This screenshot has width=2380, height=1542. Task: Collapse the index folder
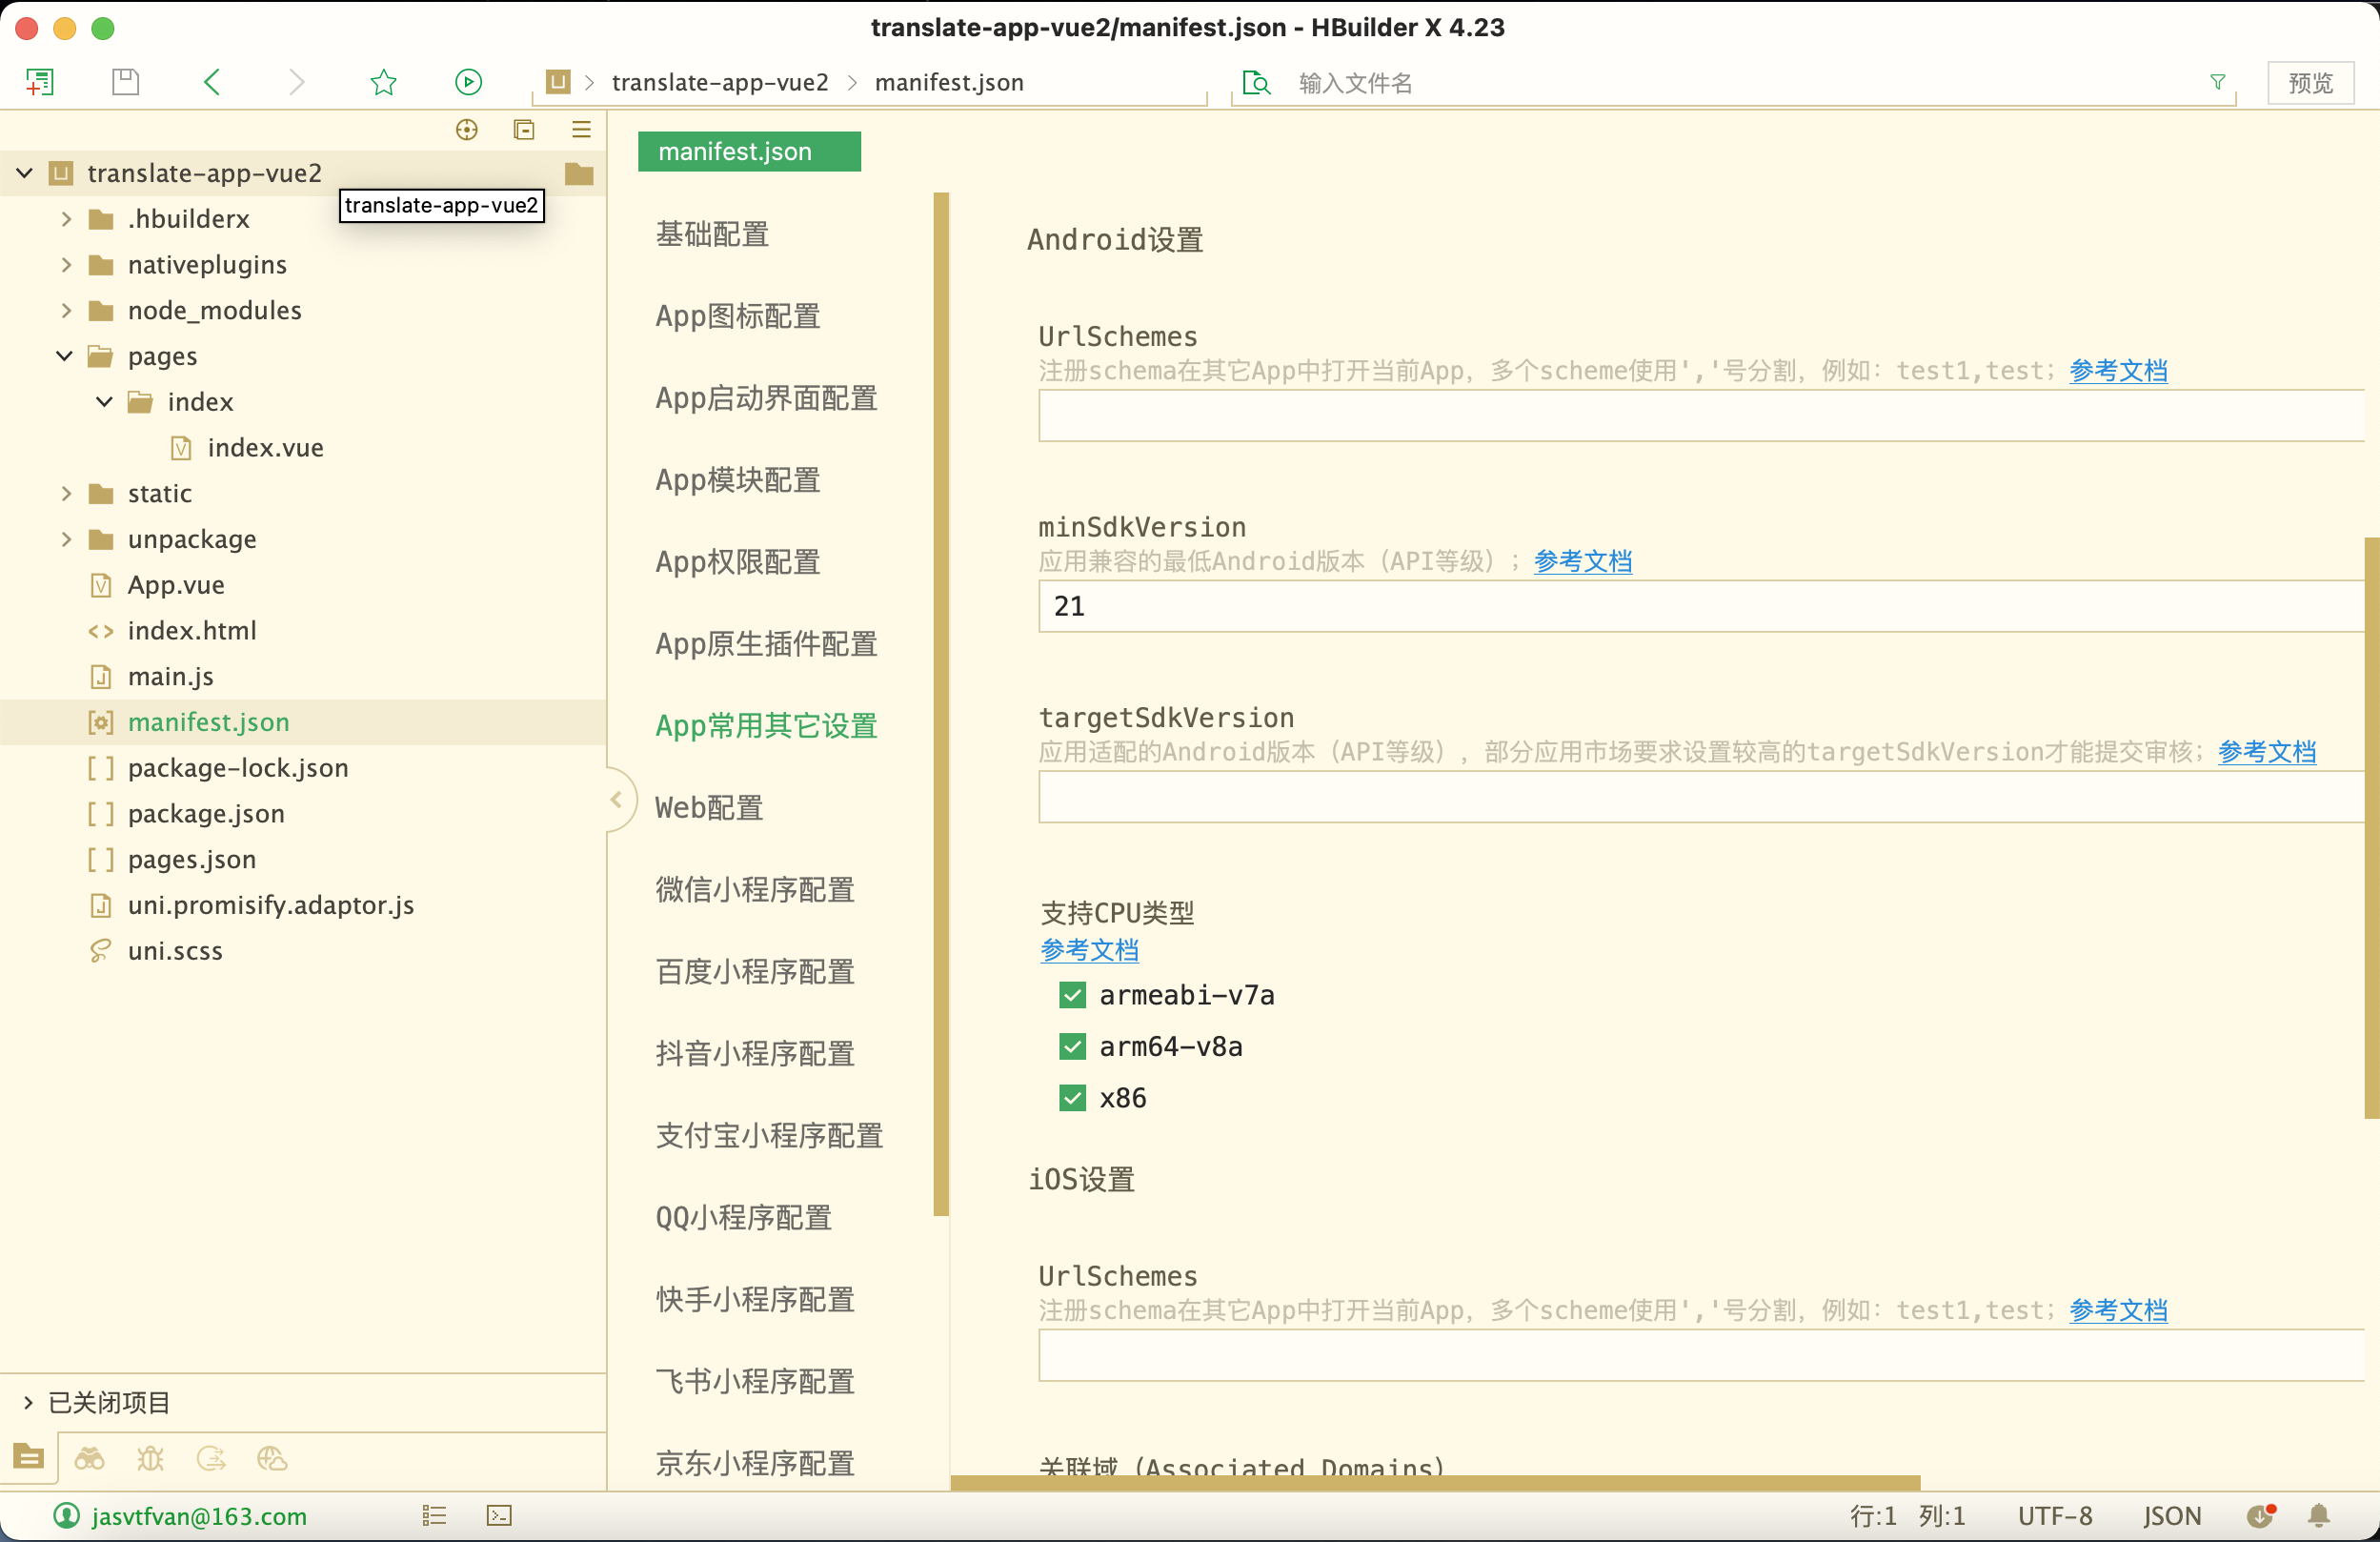tap(105, 402)
